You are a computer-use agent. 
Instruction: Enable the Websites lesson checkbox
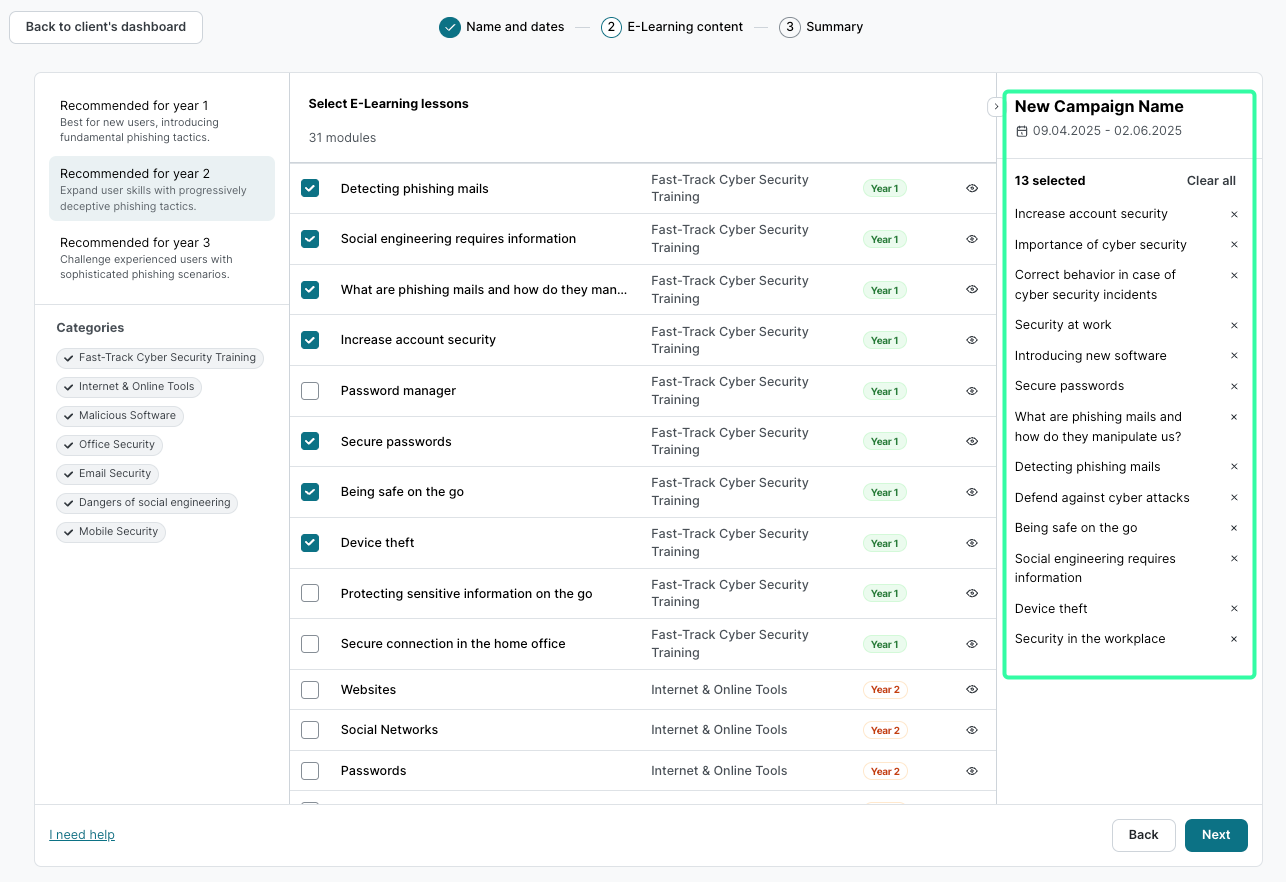[310, 690]
